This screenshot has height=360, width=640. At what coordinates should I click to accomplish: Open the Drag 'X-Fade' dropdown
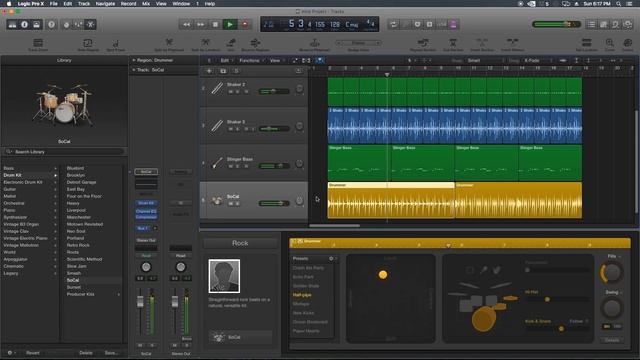(x=538, y=60)
